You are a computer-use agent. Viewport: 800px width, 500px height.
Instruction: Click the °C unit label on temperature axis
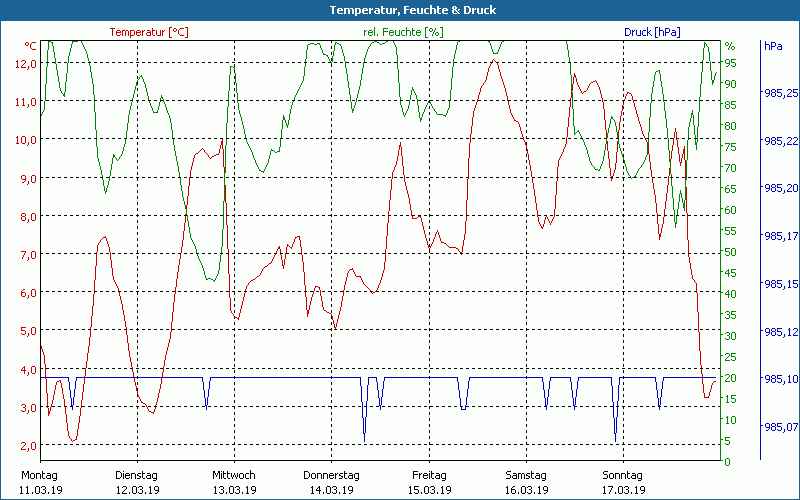[30, 46]
